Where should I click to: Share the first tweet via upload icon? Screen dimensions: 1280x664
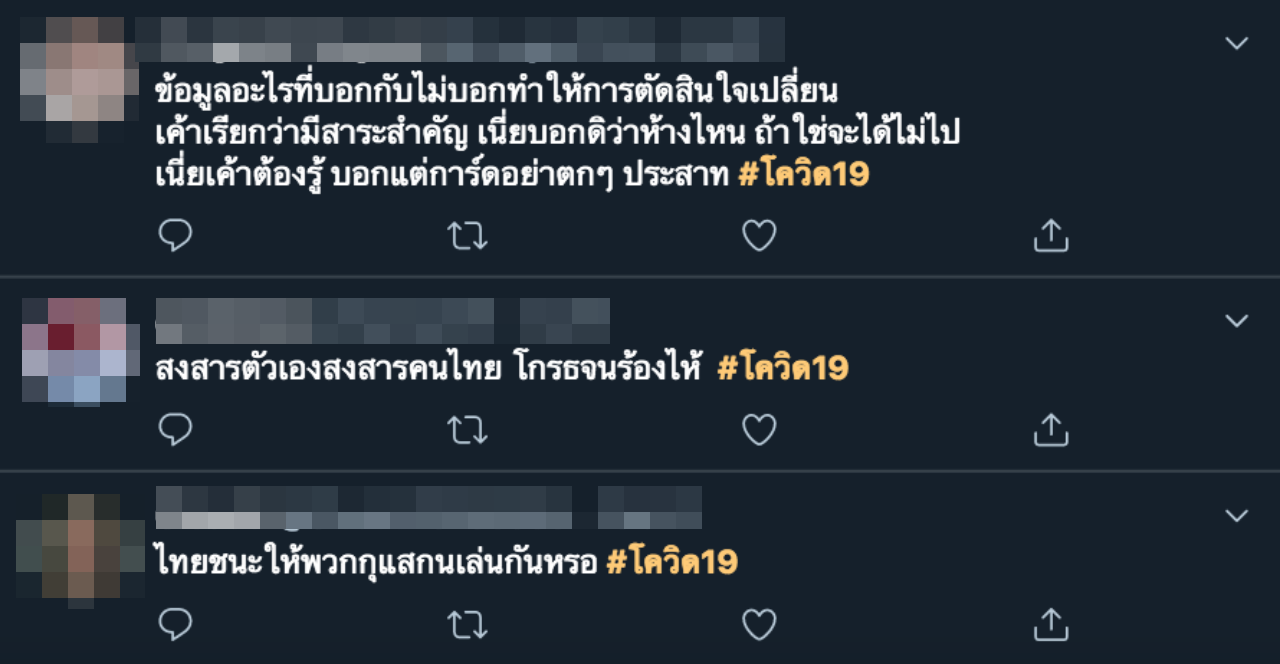coord(1051,236)
